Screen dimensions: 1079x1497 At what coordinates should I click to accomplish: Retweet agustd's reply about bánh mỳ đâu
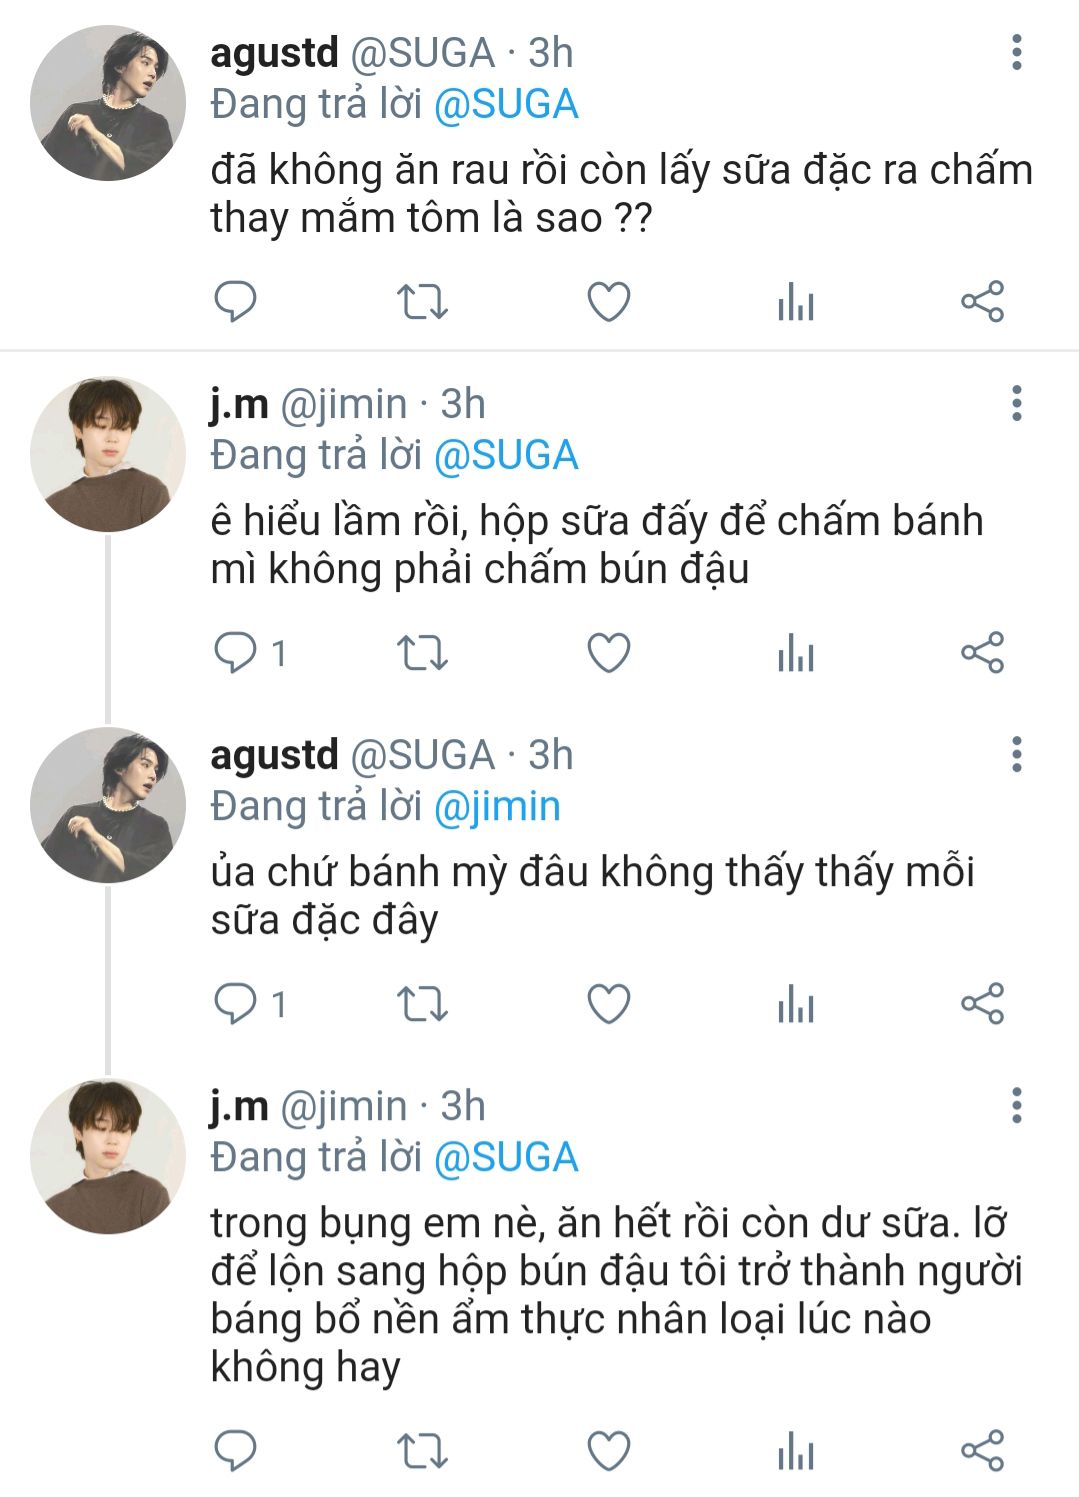(x=422, y=1003)
